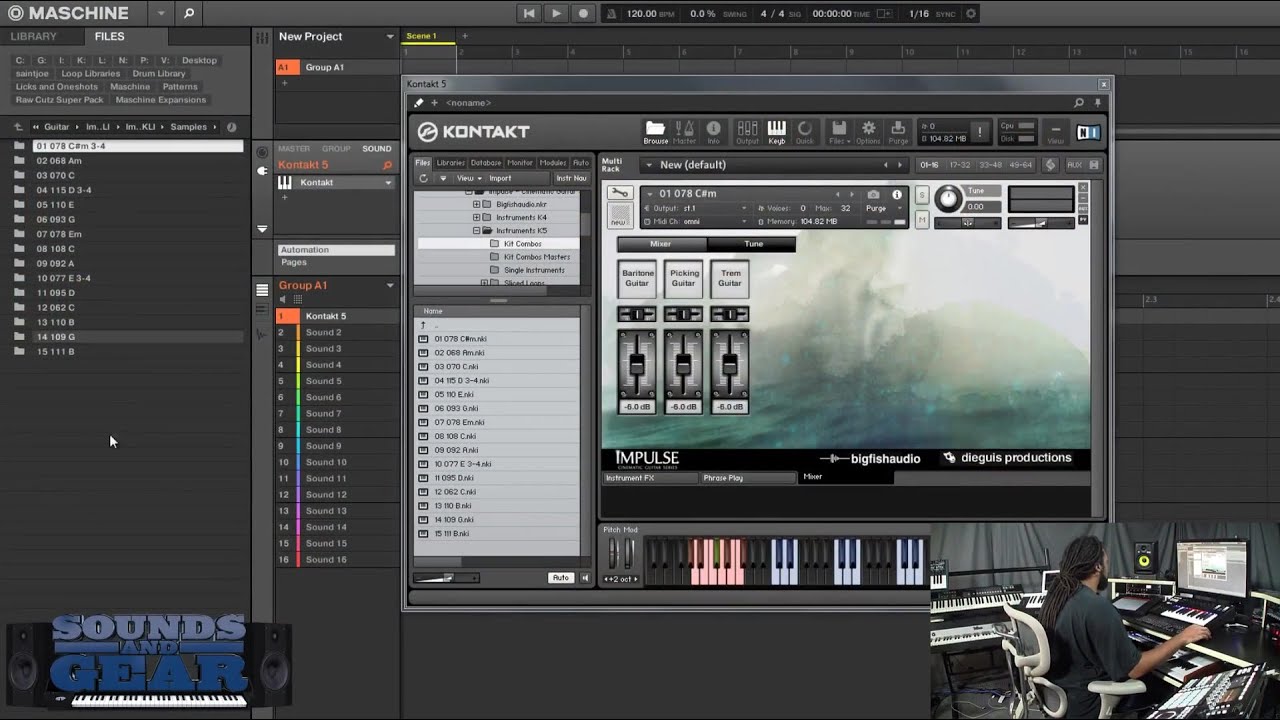The width and height of the screenshot is (1280, 720).
Task: Click the NI logo in Kontakt
Action: [1088, 132]
